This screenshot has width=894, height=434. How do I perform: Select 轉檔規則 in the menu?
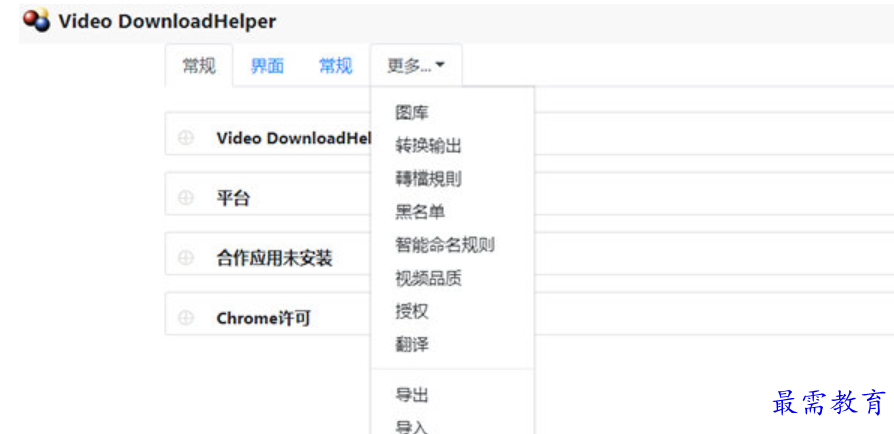(x=428, y=179)
